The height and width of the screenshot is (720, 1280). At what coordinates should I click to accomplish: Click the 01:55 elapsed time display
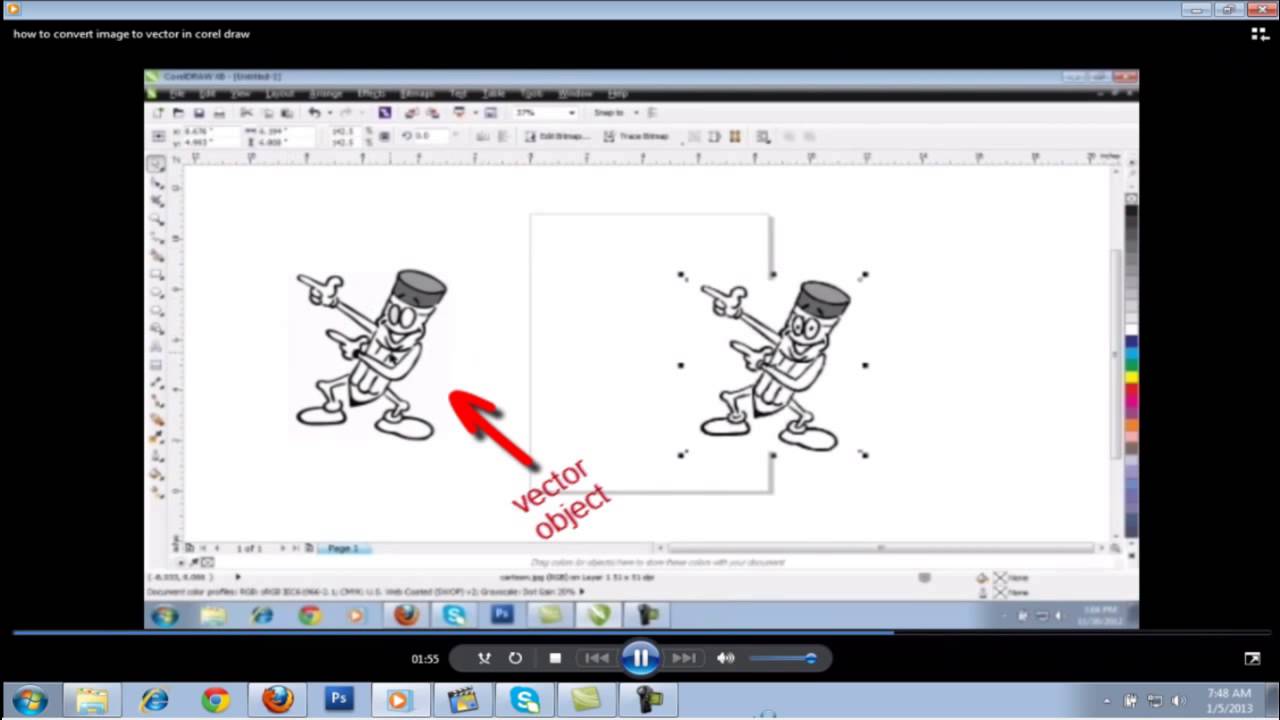pyautogui.click(x=425, y=659)
